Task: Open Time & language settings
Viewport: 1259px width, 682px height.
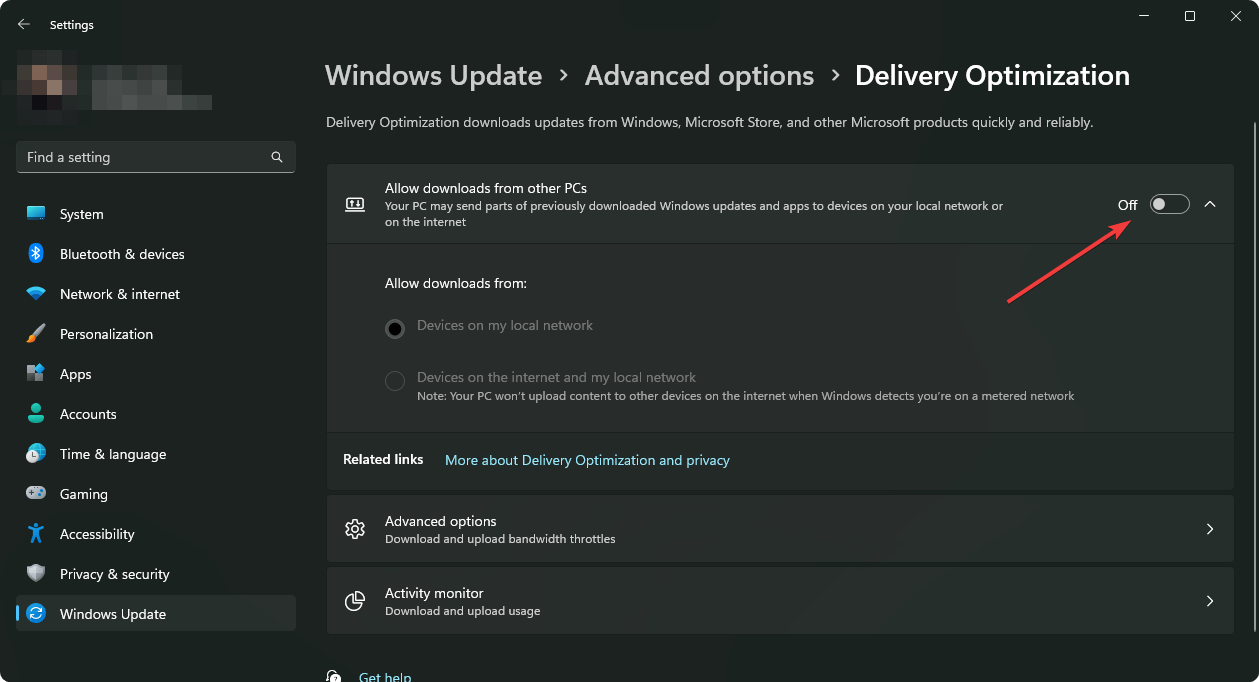Action: [x=156, y=454]
